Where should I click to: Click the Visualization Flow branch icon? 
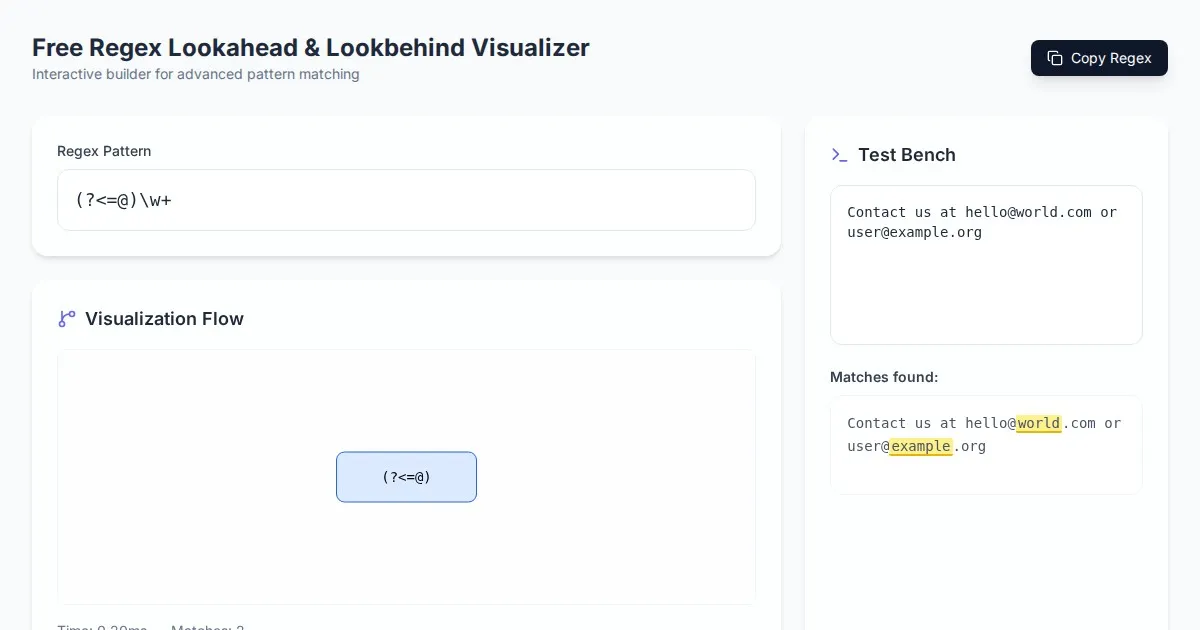pos(67,319)
